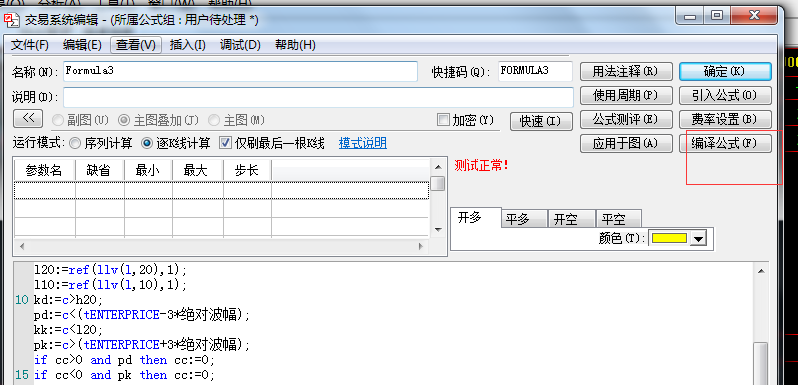This screenshot has height=385, width=798.
Task: Open the 模式说明 link
Action: coord(363,143)
